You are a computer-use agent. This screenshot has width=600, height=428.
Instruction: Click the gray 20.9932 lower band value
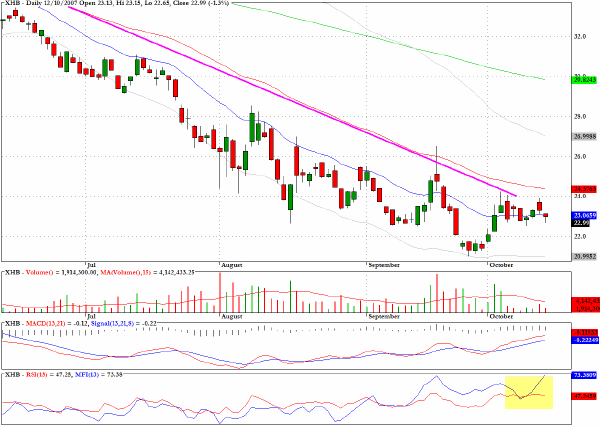(584, 257)
